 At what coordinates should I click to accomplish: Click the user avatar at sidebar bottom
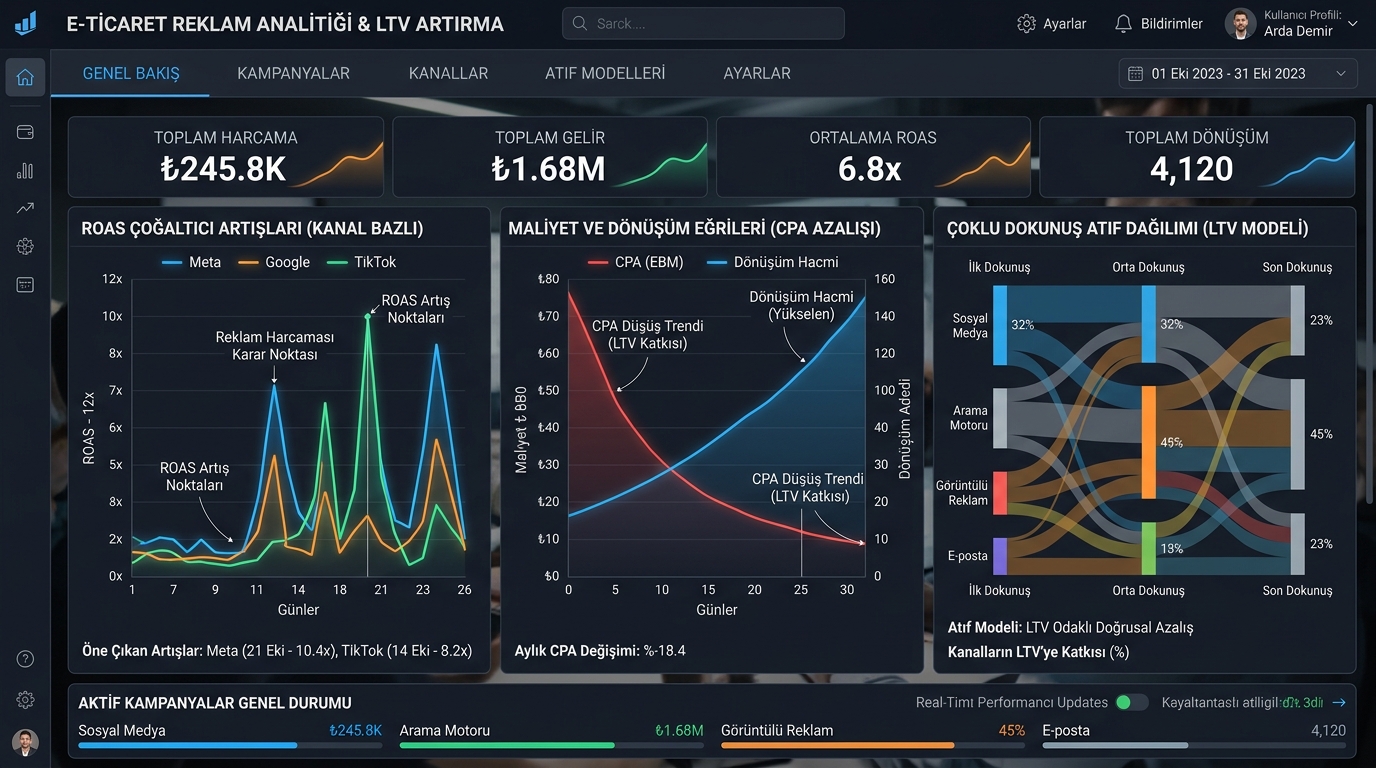25,742
